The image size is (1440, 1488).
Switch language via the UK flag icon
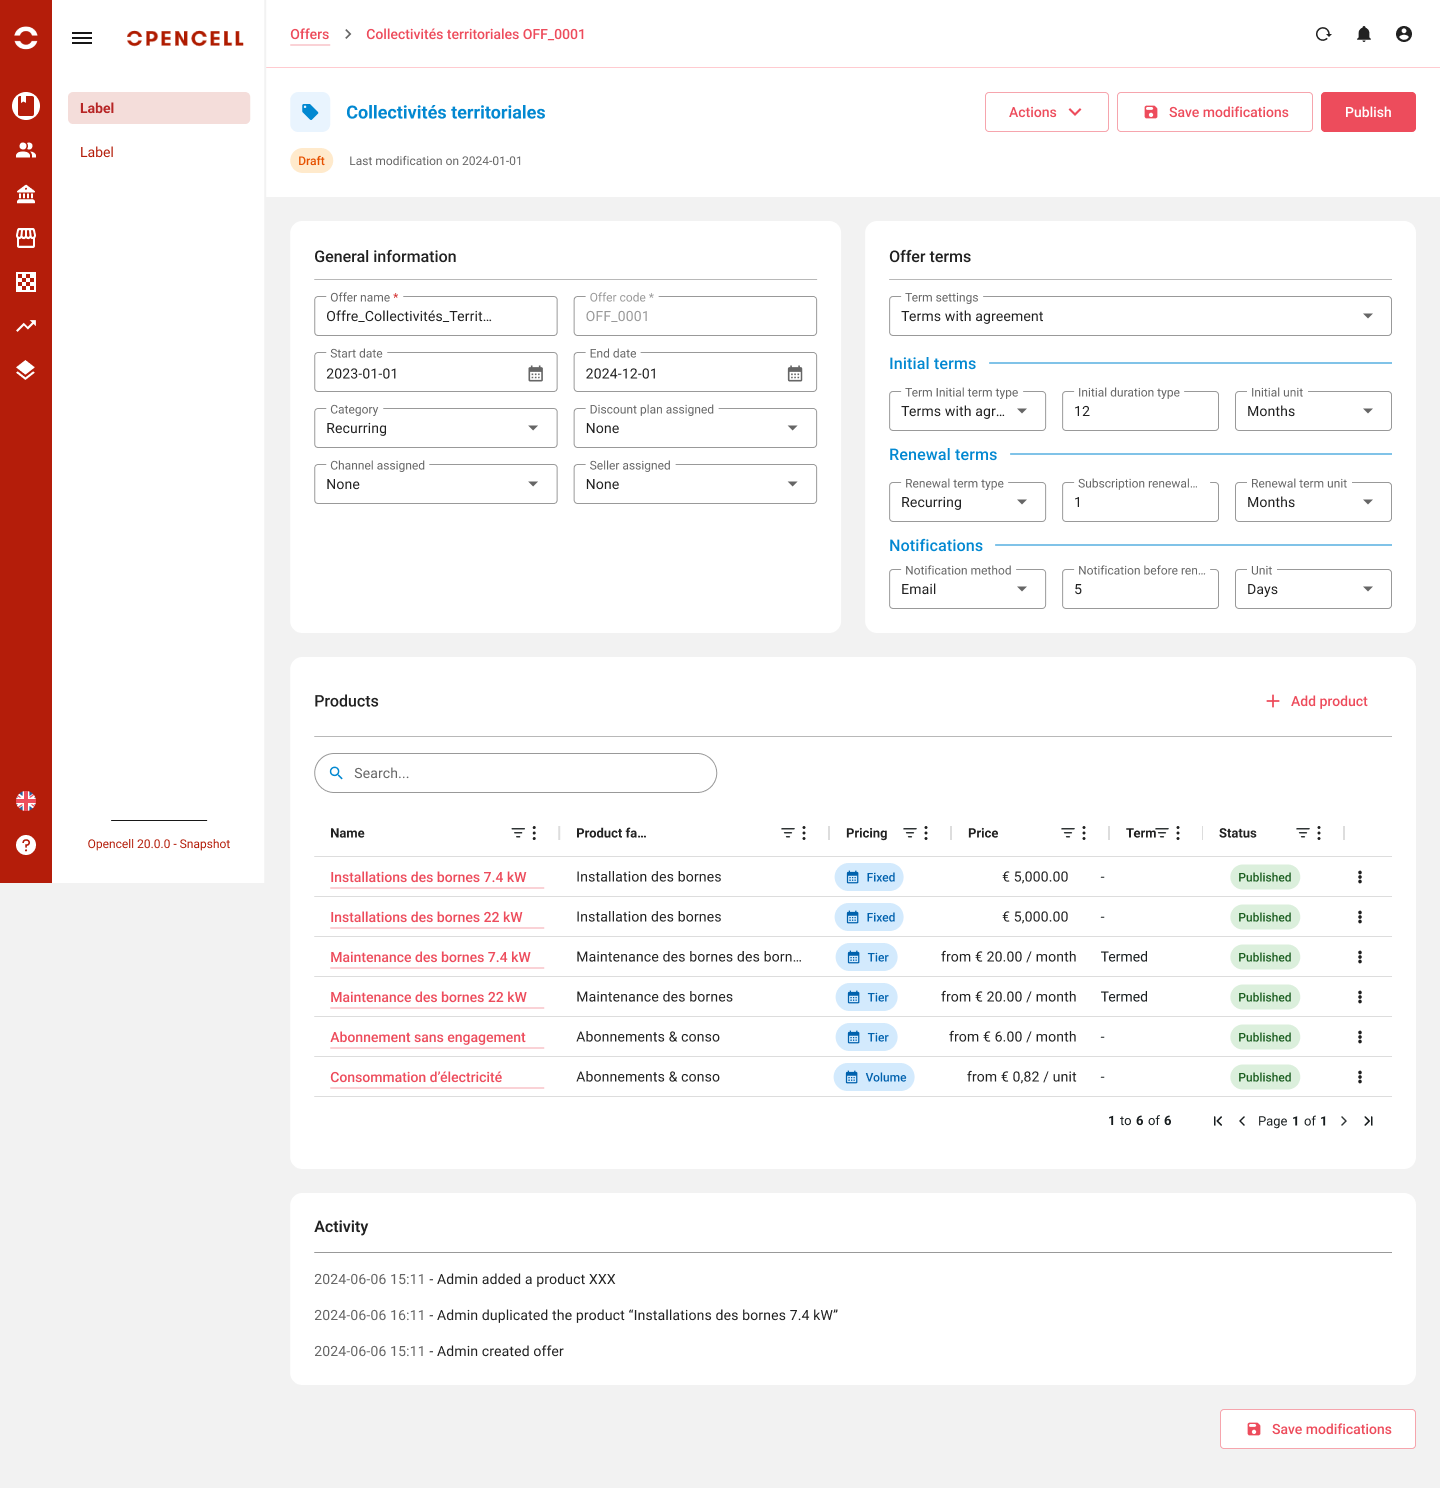(26, 801)
